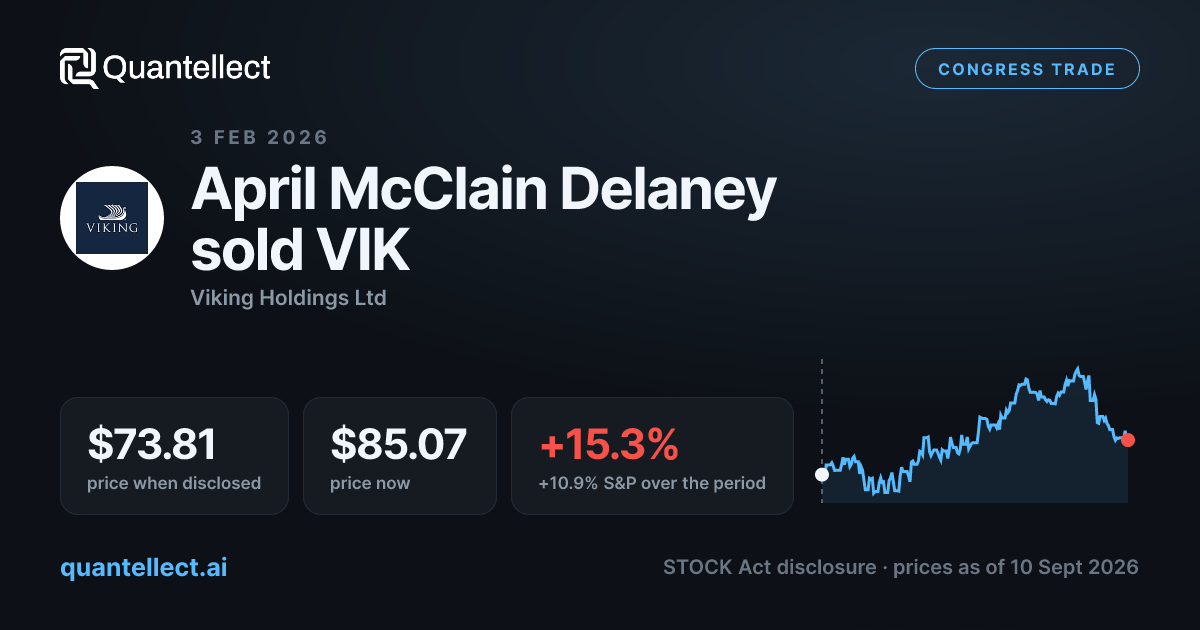Select the 3 FEB 2026 date label
This screenshot has height=630, width=1200.
(x=259, y=137)
